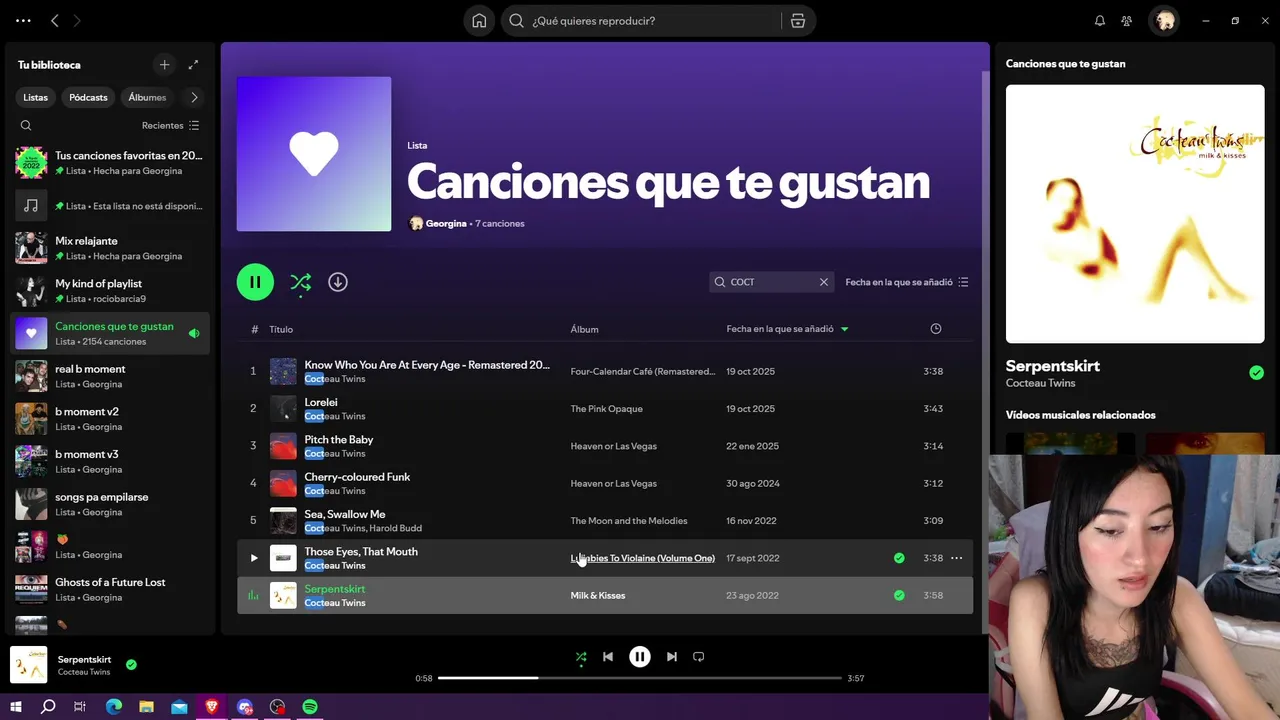
Task: Select the Pitch the Baby track title
Action: coord(339,440)
